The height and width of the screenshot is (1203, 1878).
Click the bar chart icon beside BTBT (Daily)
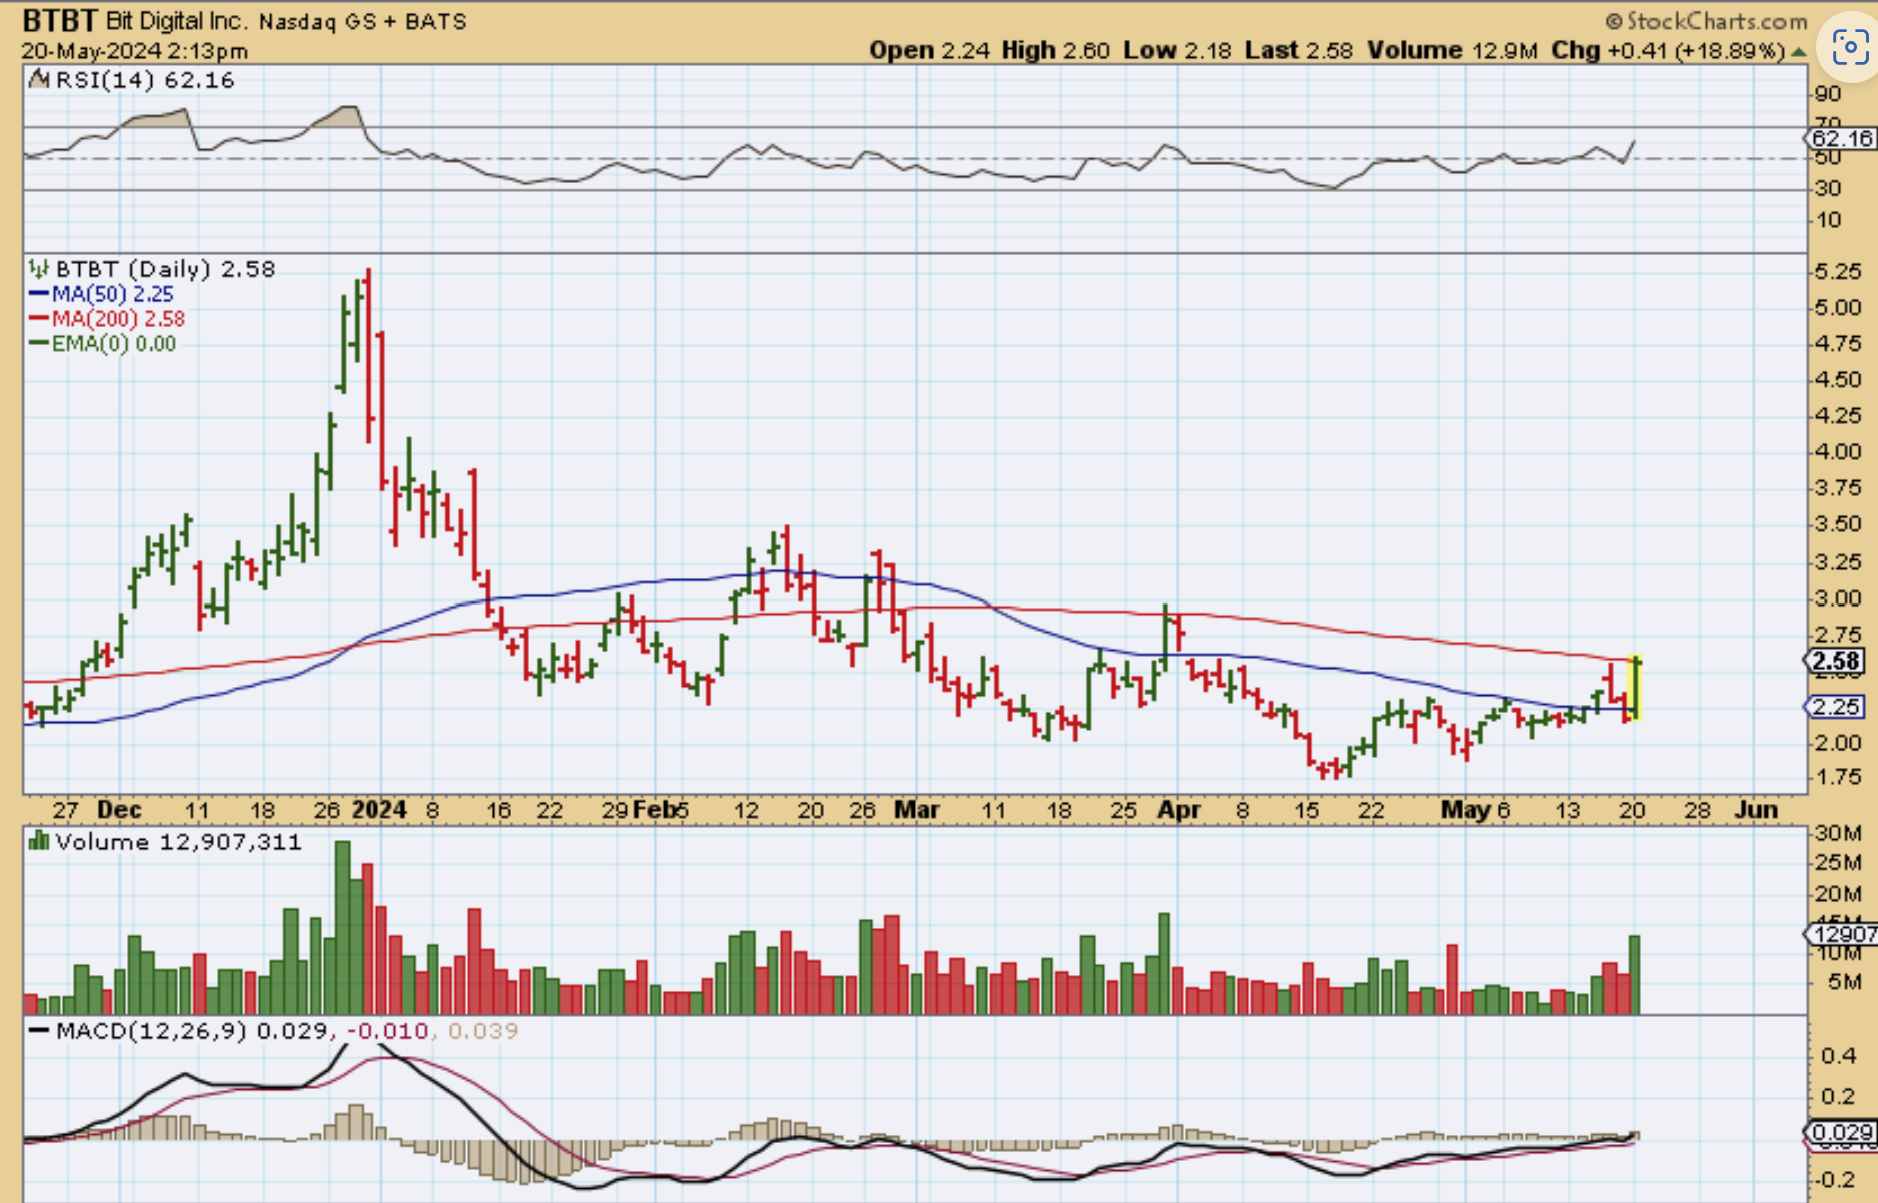tap(39, 269)
